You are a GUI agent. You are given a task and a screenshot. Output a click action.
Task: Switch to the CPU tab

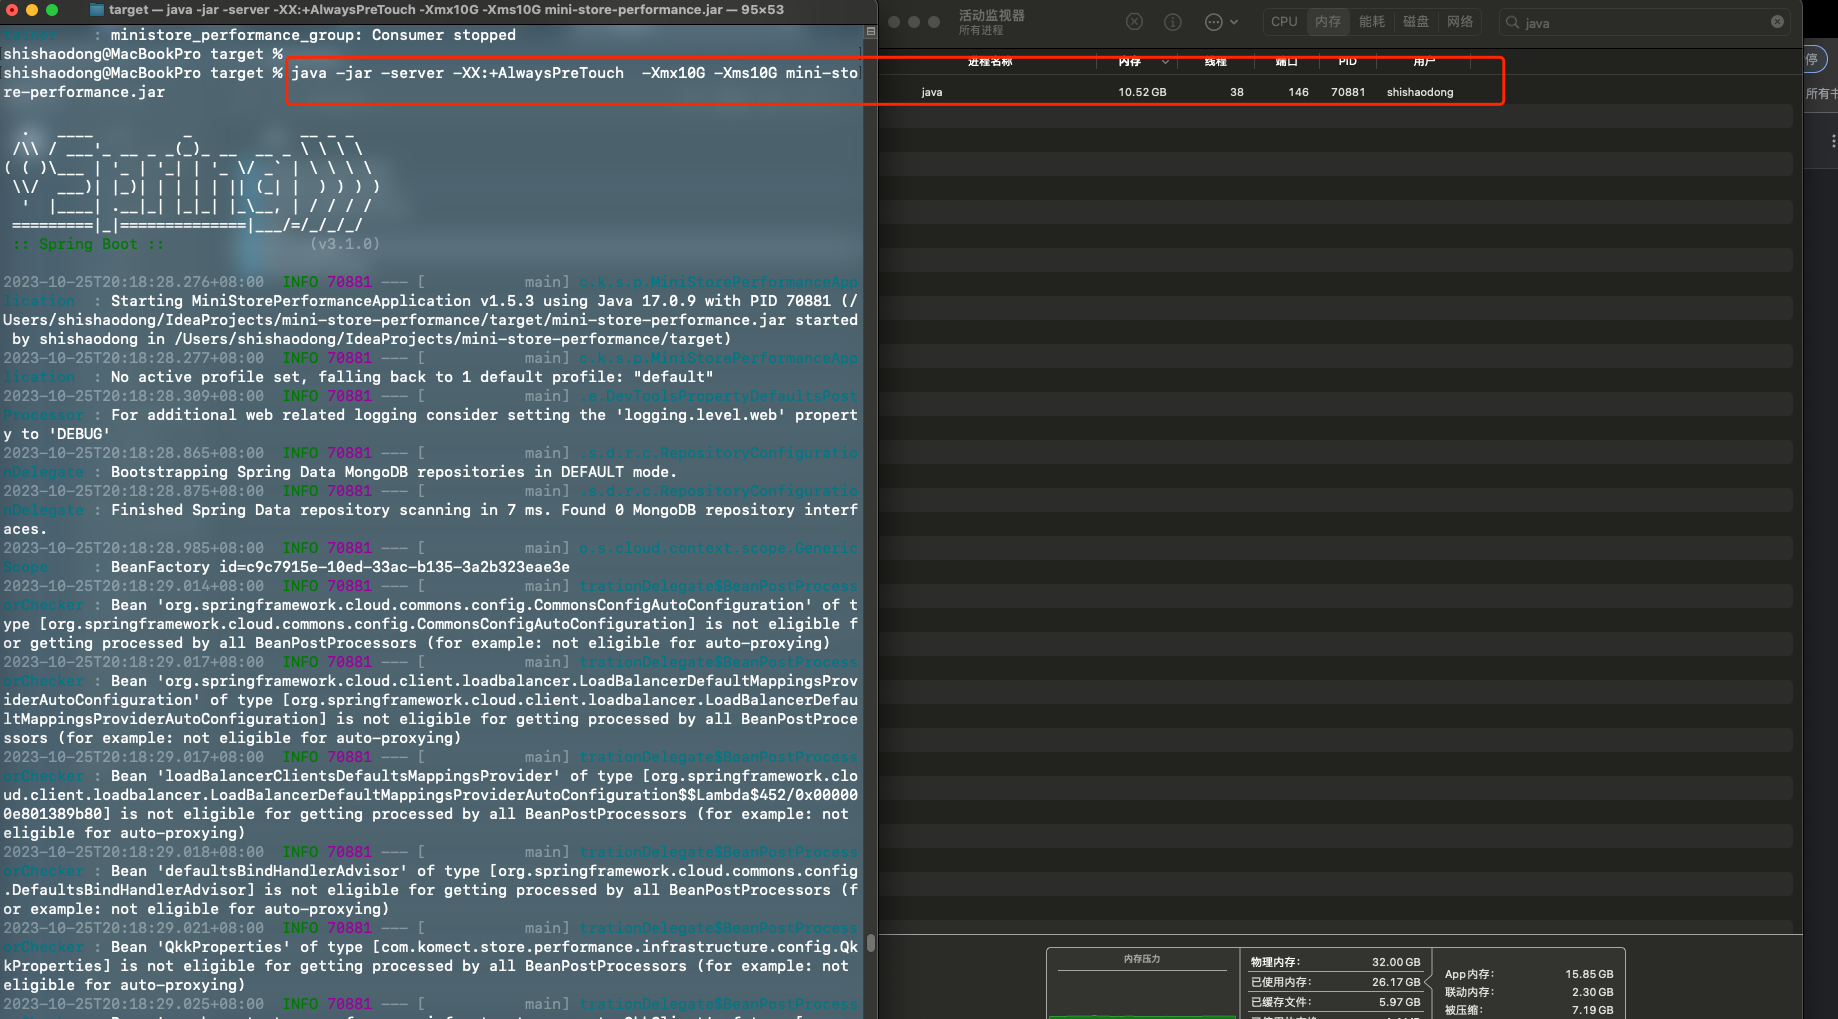click(1284, 22)
